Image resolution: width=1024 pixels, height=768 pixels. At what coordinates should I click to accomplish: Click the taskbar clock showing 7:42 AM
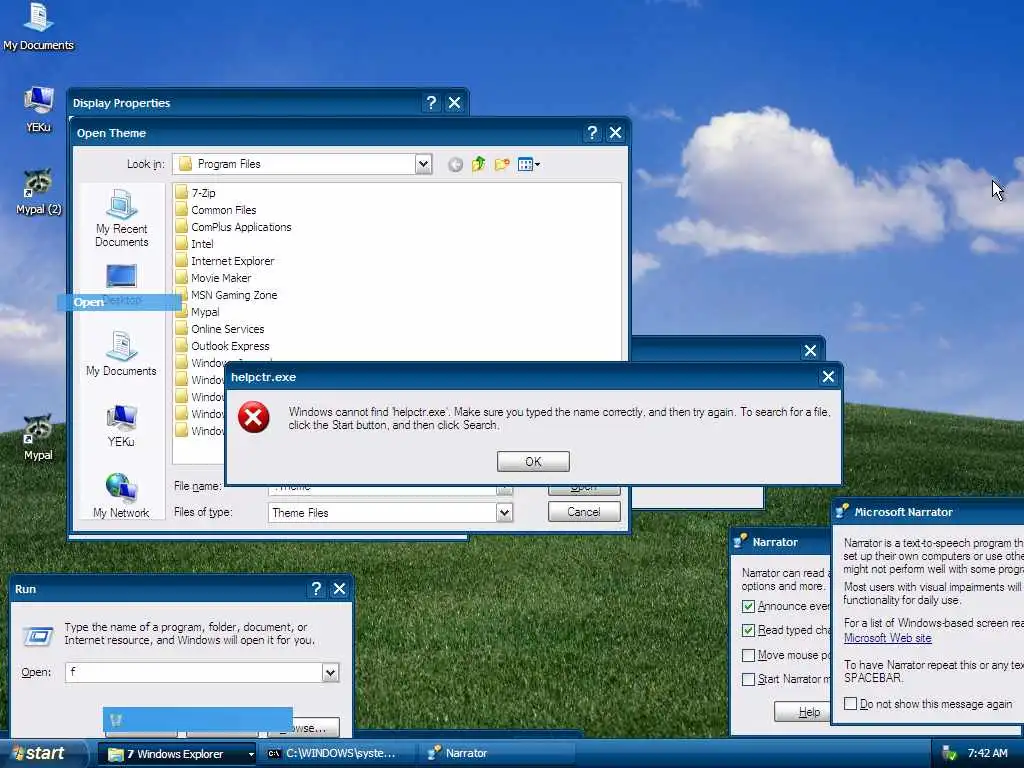[x=987, y=753]
